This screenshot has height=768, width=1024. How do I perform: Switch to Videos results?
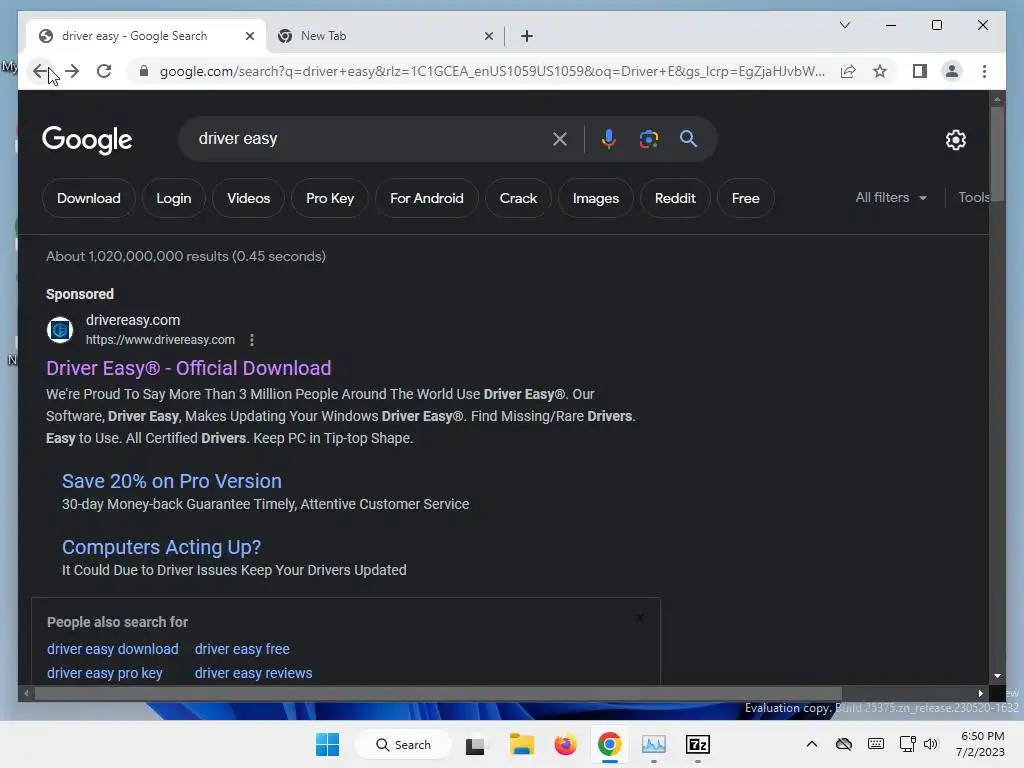[x=248, y=198]
